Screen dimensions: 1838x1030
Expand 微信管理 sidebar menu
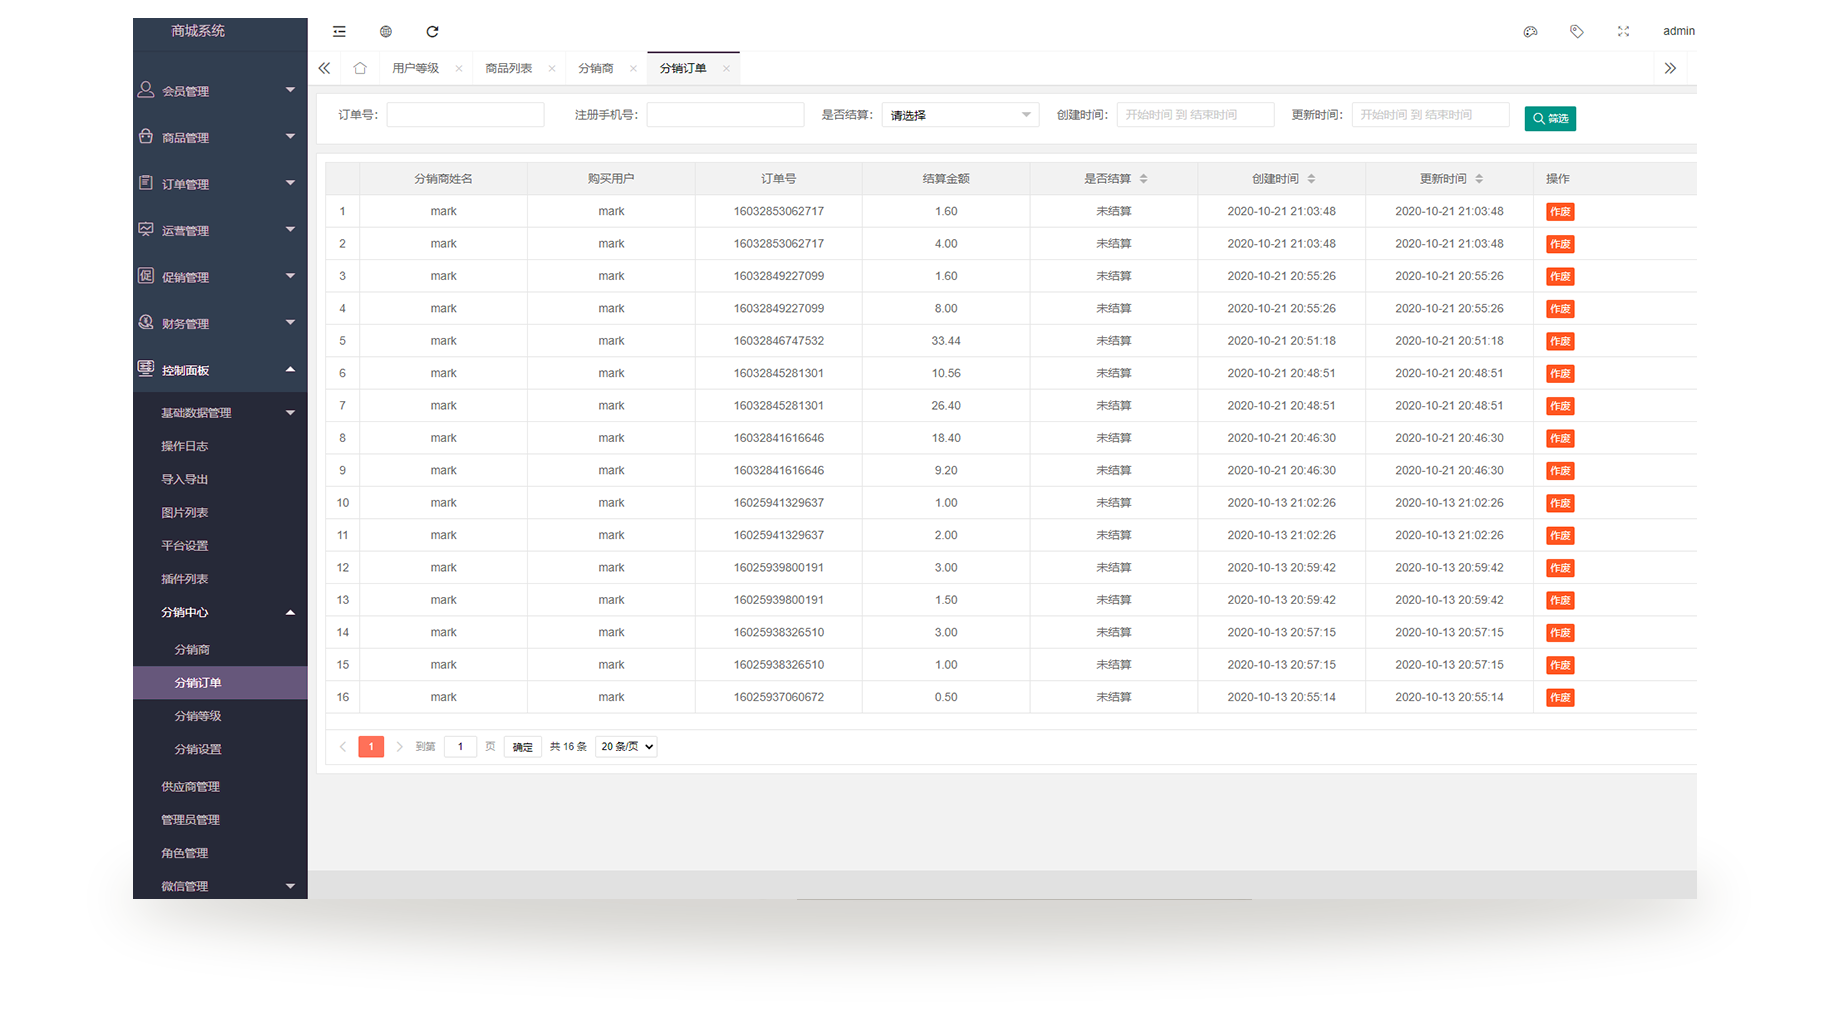pos(220,886)
